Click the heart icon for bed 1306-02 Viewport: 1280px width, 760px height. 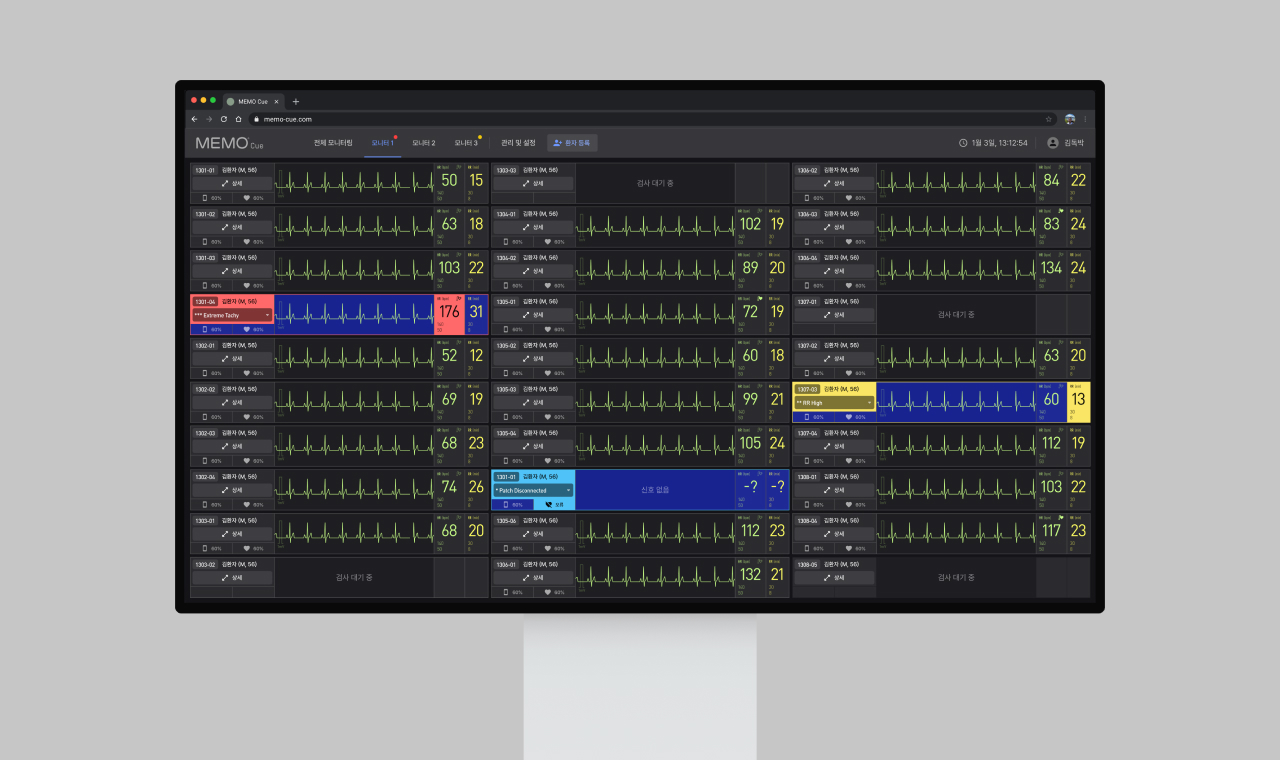click(849, 198)
